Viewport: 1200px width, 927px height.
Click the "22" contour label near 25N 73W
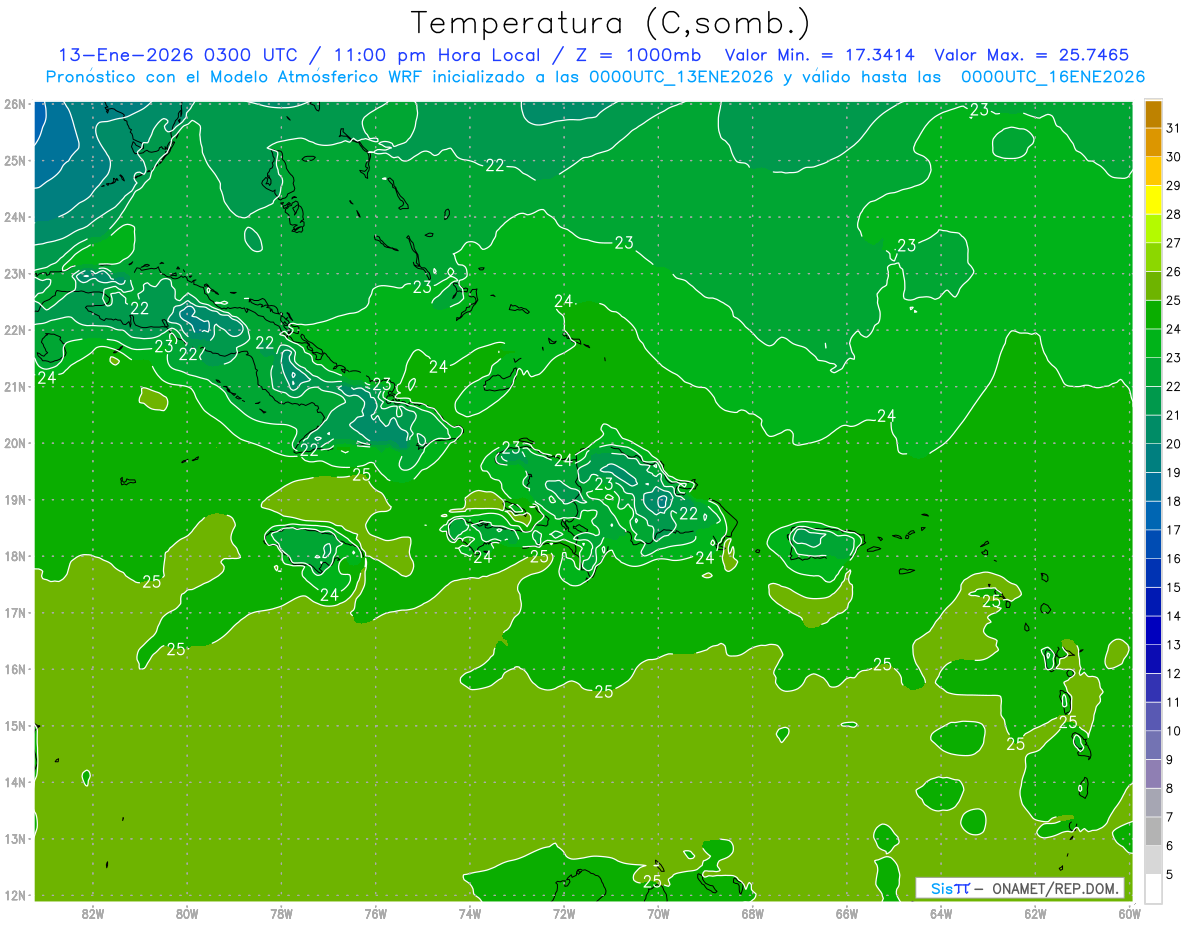[x=495, y=165]
